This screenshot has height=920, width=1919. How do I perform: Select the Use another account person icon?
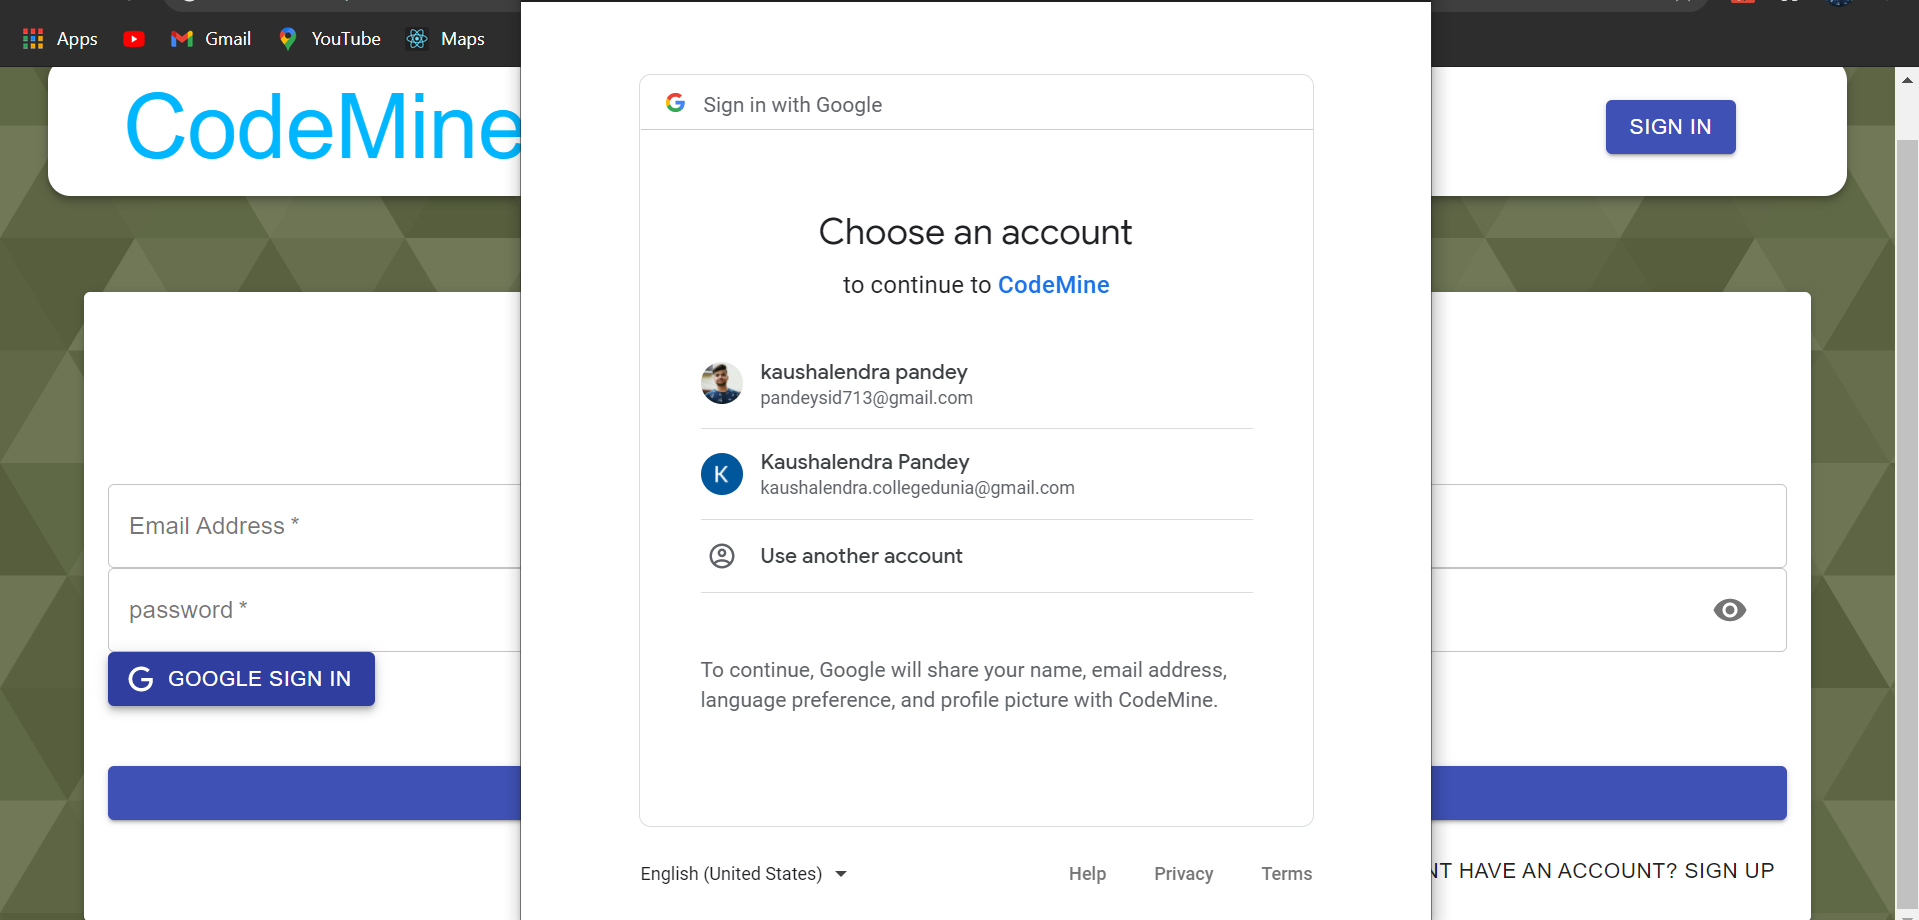pyautogui.click(x=722, y=556)
